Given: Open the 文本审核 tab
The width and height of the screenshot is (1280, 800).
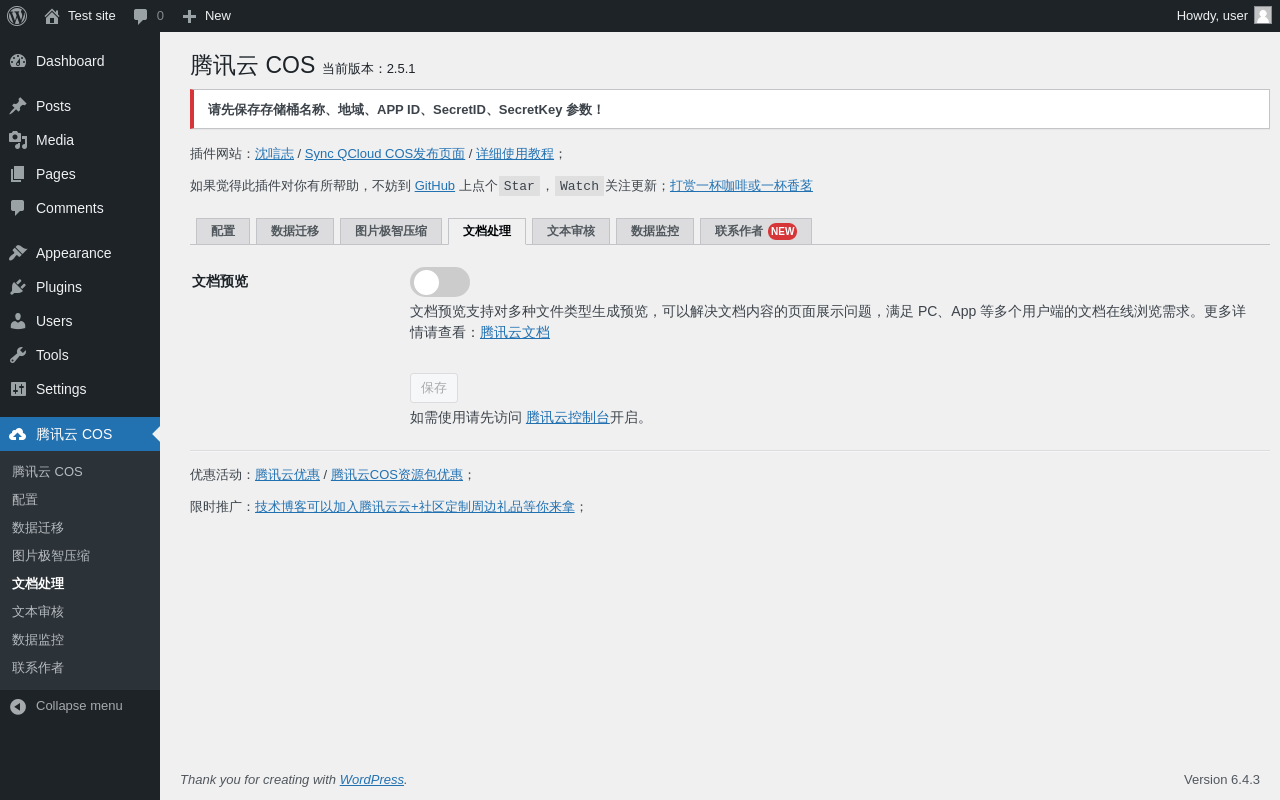Looking at the screenshot, I should tap(571, 231).
